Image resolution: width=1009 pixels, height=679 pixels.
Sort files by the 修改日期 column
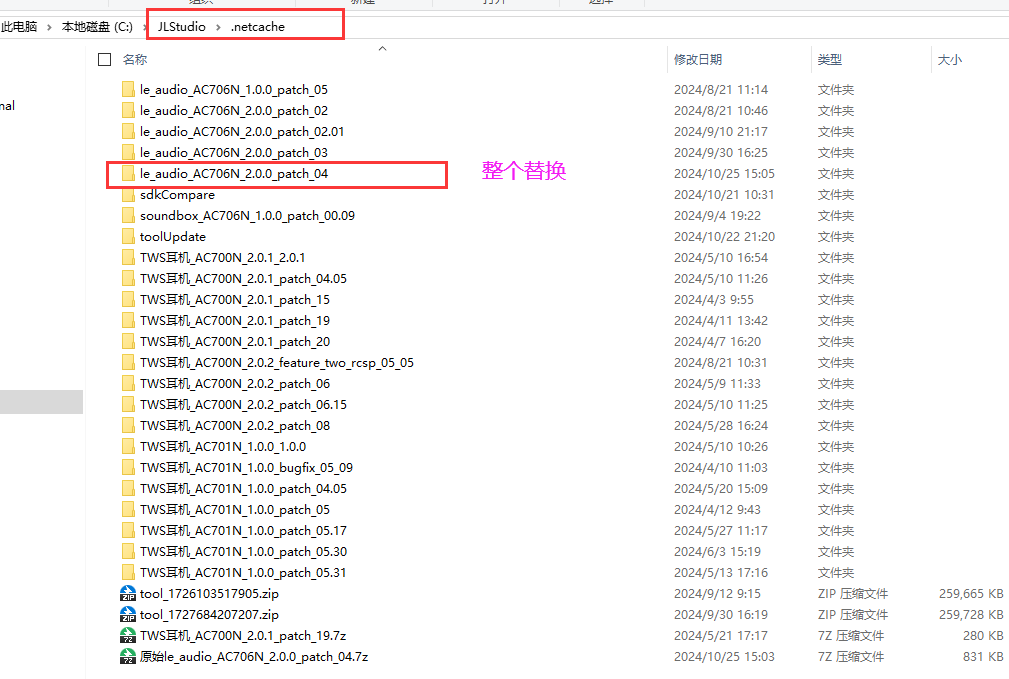click(x=698, y=59)
